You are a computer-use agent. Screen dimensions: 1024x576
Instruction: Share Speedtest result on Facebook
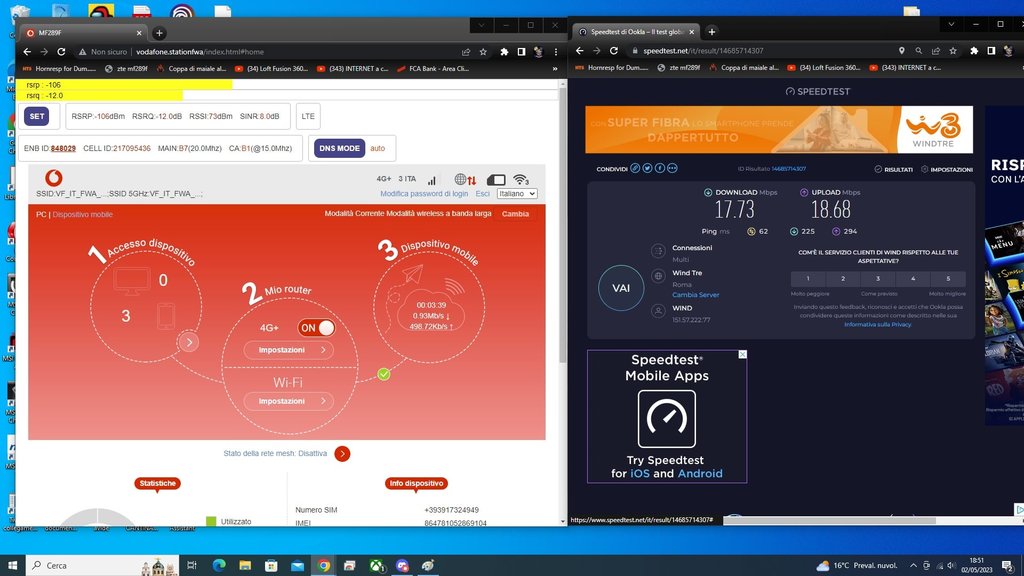pyautogui.click(x=660, y=168)
